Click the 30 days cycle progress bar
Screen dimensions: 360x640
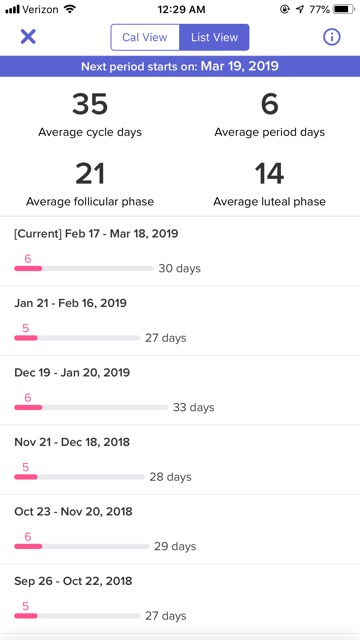pyautogui.click(x=84, y=268)
